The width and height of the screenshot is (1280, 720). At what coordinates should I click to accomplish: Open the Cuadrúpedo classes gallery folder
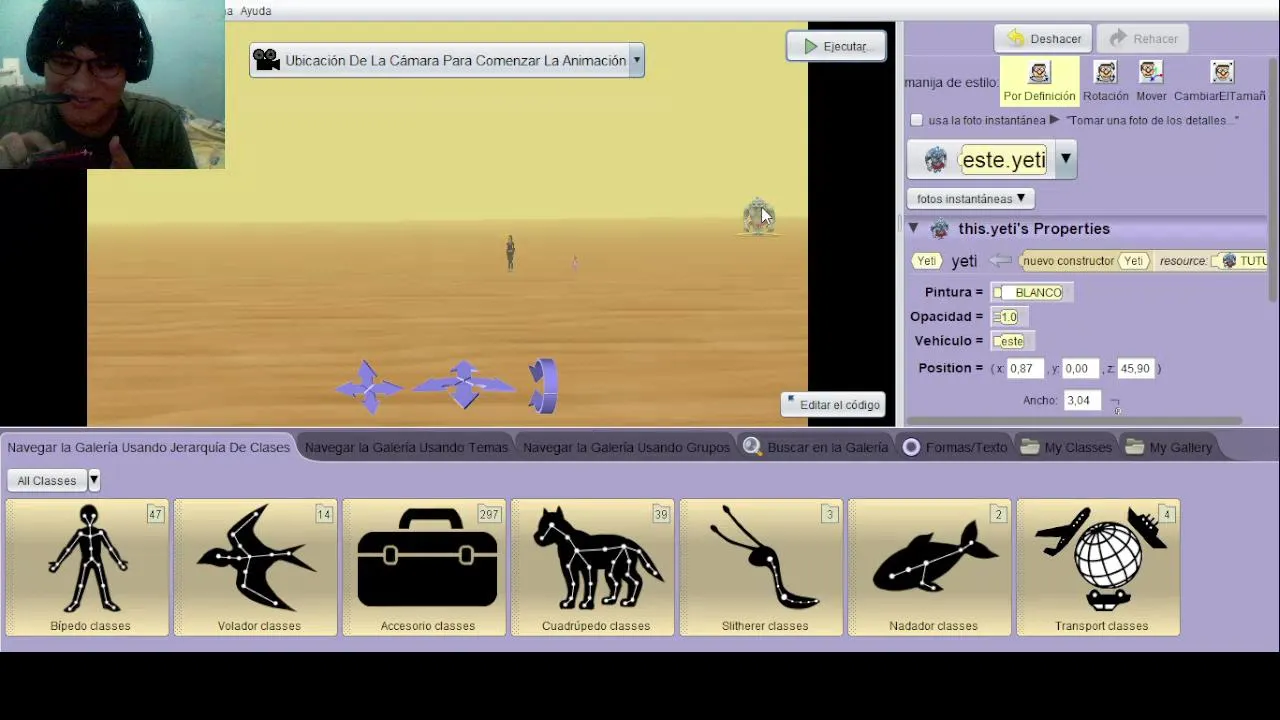click(x=594, y=567)
